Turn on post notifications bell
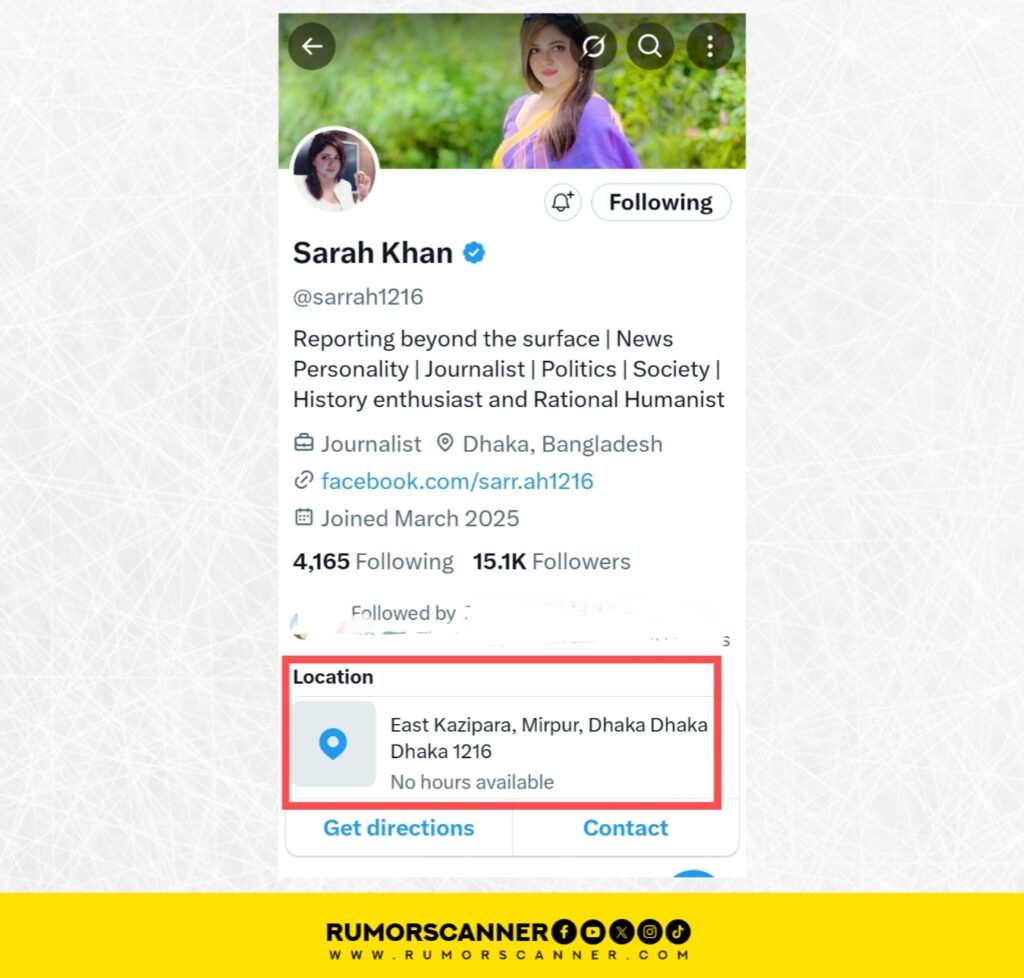The width and height of the screenshot is (1024, 978). coord(562,202)
